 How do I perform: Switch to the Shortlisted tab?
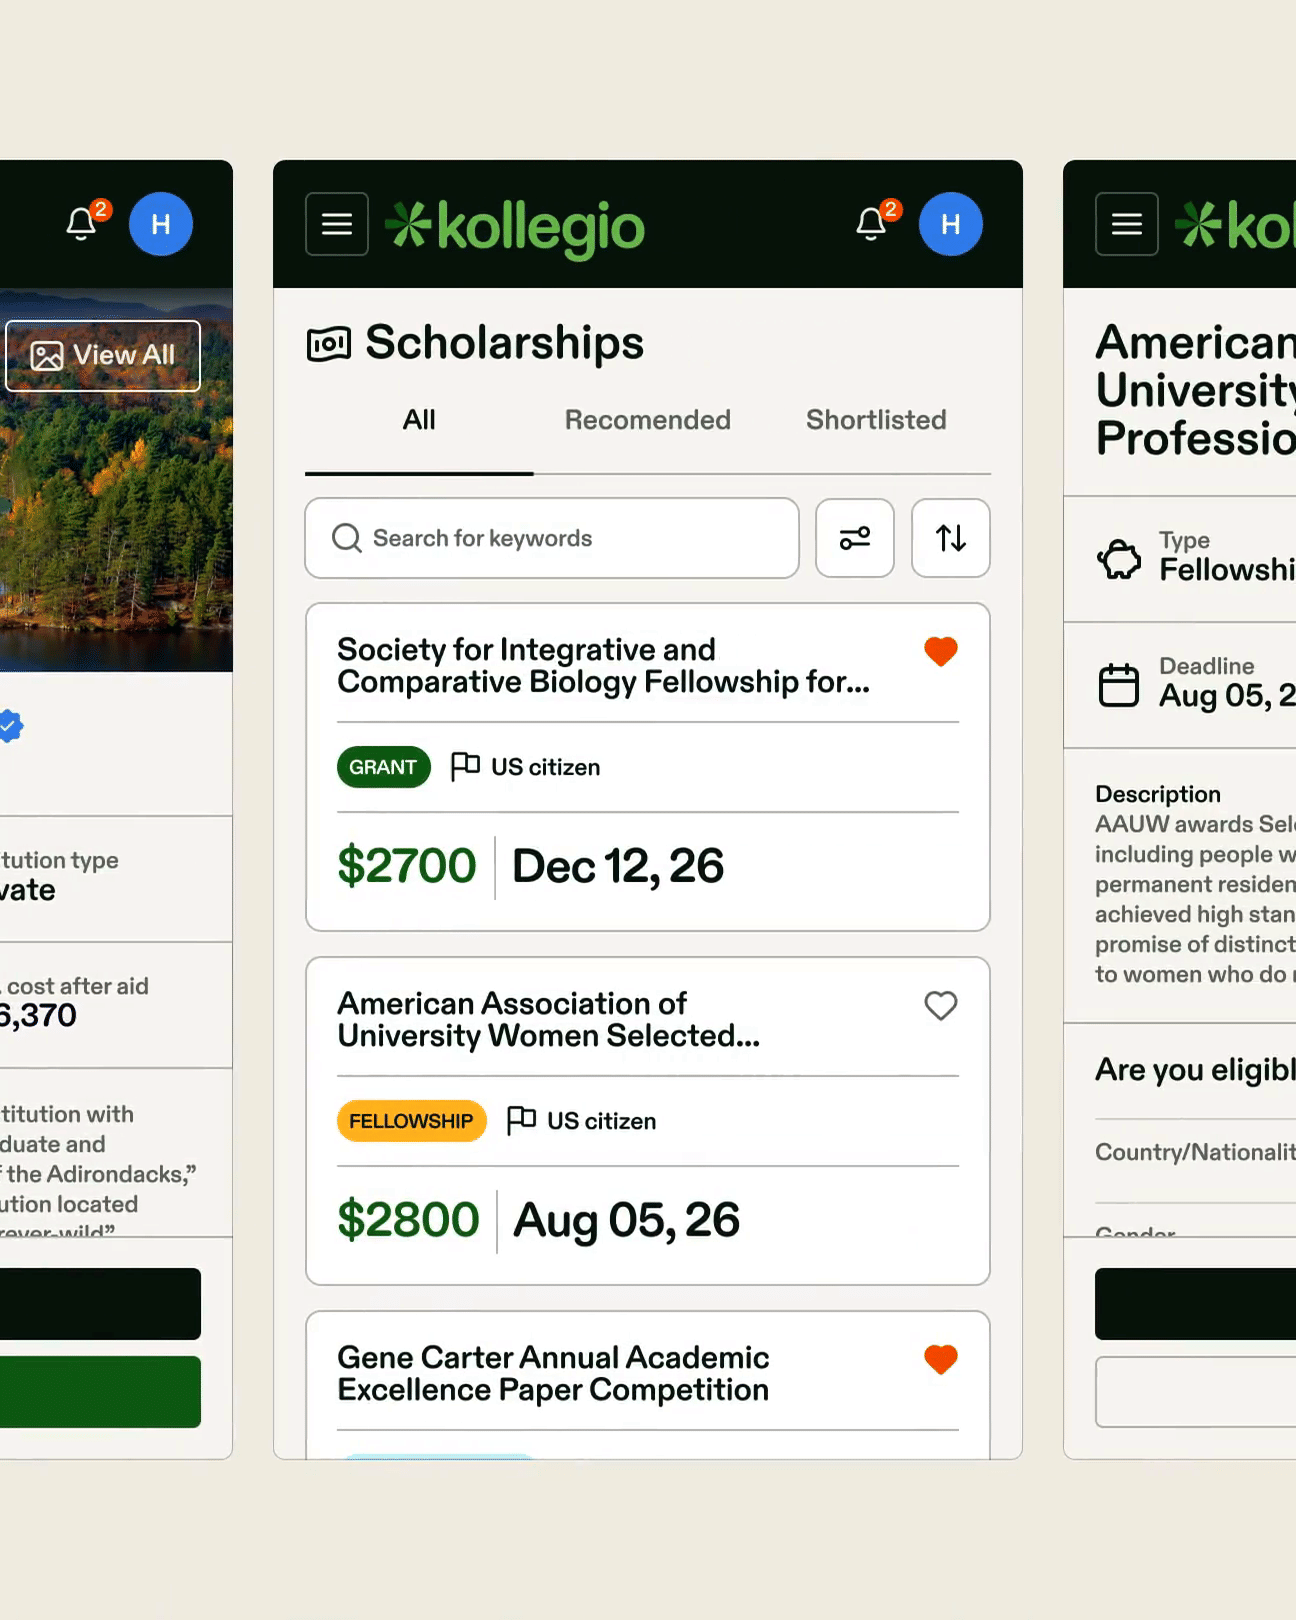876,420
